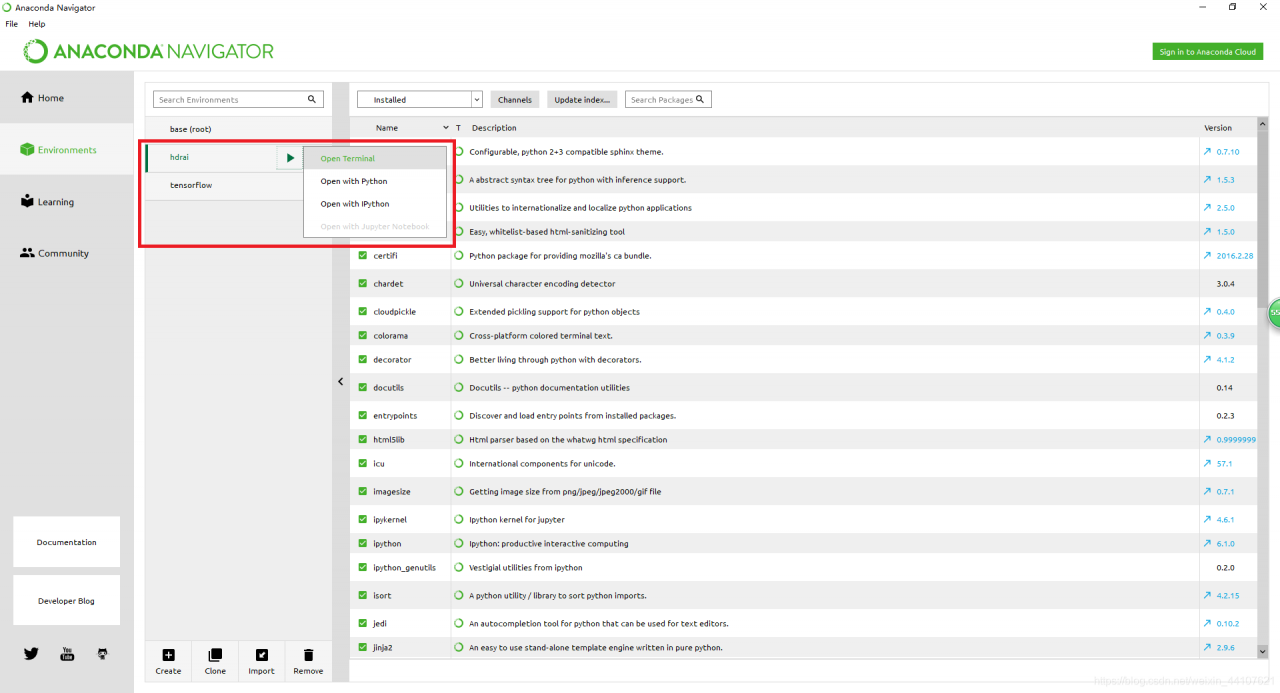Click the Anaconda Navigator logo
Screen dimensions: 1280x693
point(148,51)
